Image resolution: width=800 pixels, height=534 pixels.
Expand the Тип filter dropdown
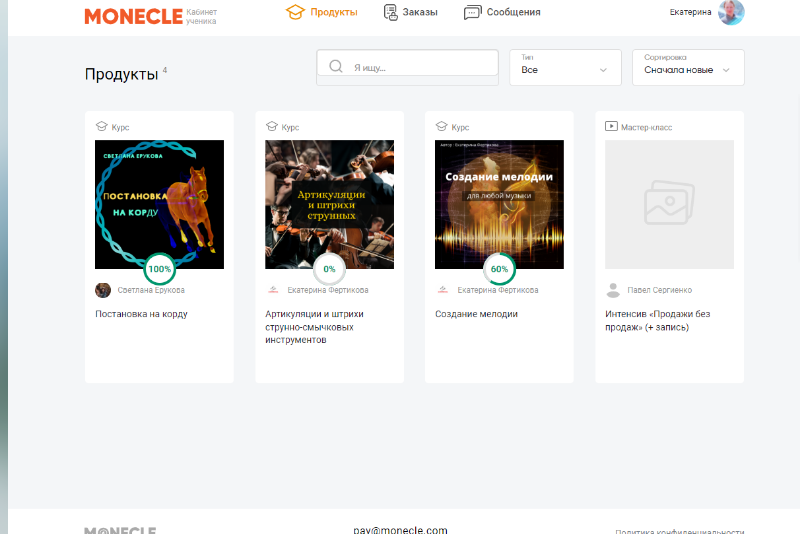tap(564, 67)
